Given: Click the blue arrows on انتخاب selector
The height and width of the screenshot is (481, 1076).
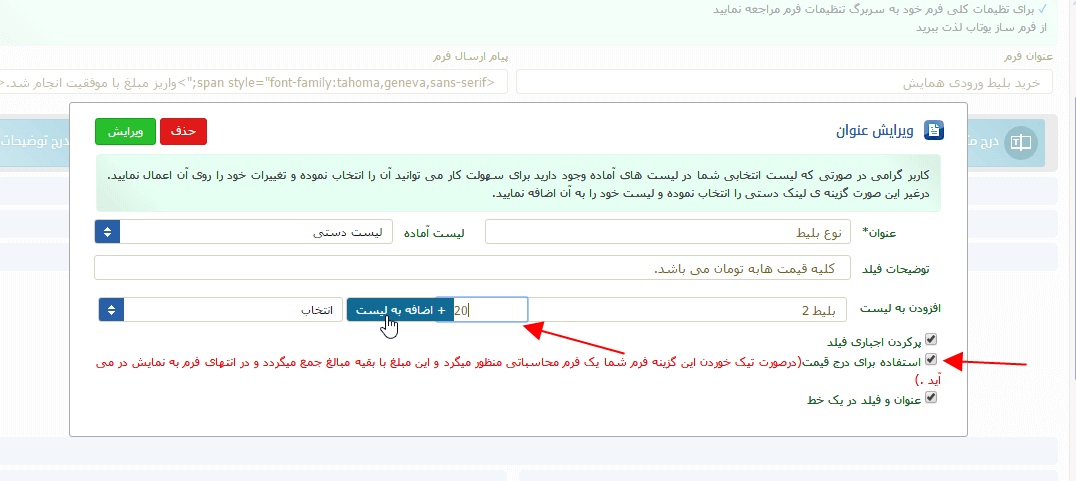Looking at the screenshot, I should (x=111, y=310).
